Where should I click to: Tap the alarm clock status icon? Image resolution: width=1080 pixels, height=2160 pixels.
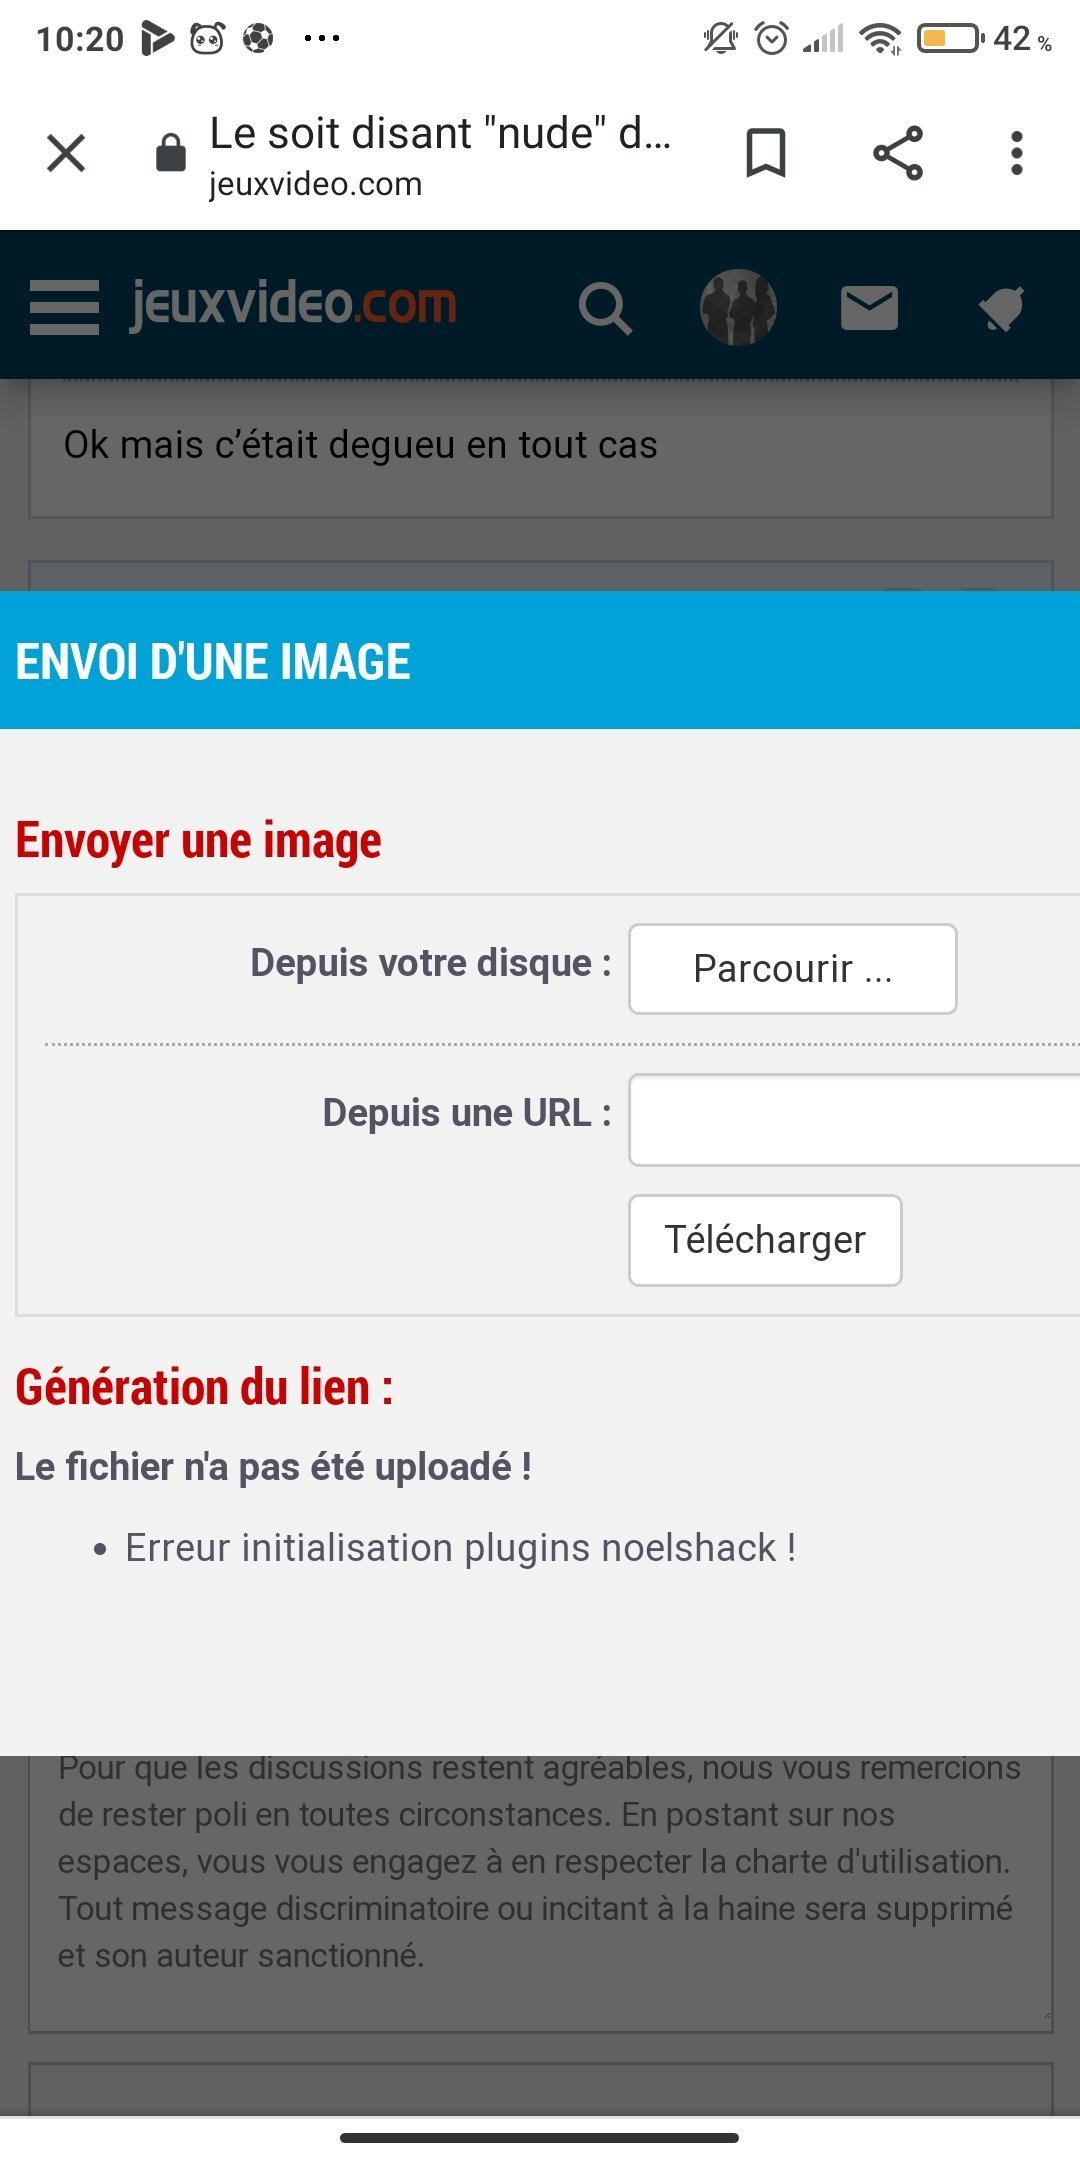(x=771, y=39)
